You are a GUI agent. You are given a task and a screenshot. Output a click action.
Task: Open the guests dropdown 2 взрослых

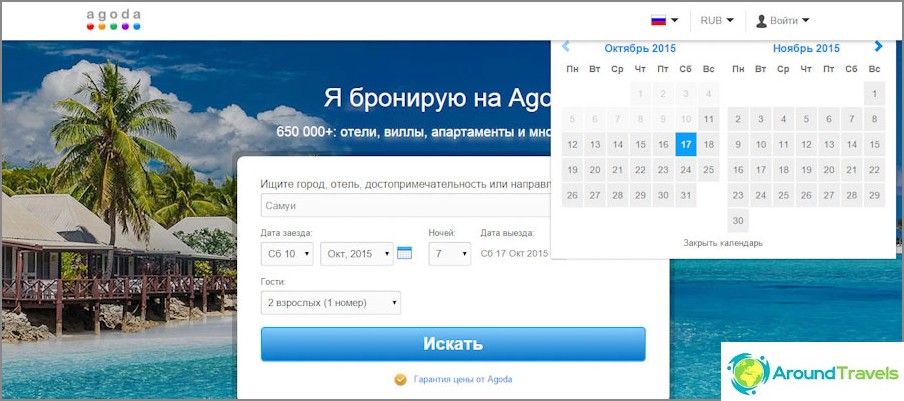330,302
